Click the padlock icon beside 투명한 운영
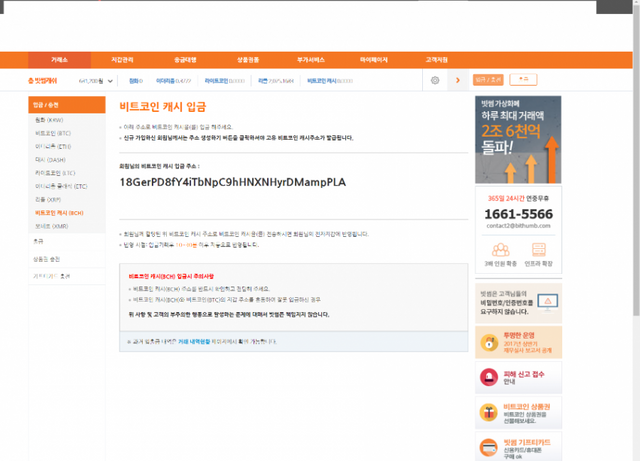Viewport: 640px width, 461px height. click(x=489, y=343)
